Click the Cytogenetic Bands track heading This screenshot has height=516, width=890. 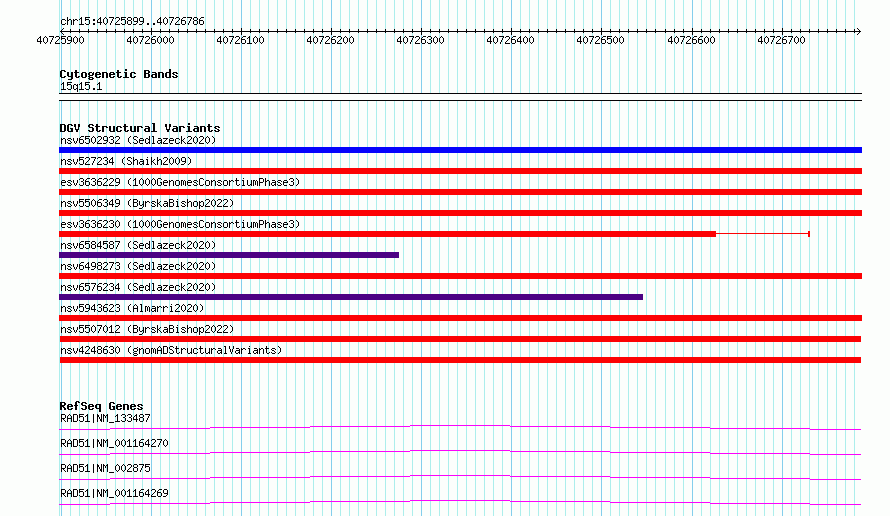click(119, 74)
